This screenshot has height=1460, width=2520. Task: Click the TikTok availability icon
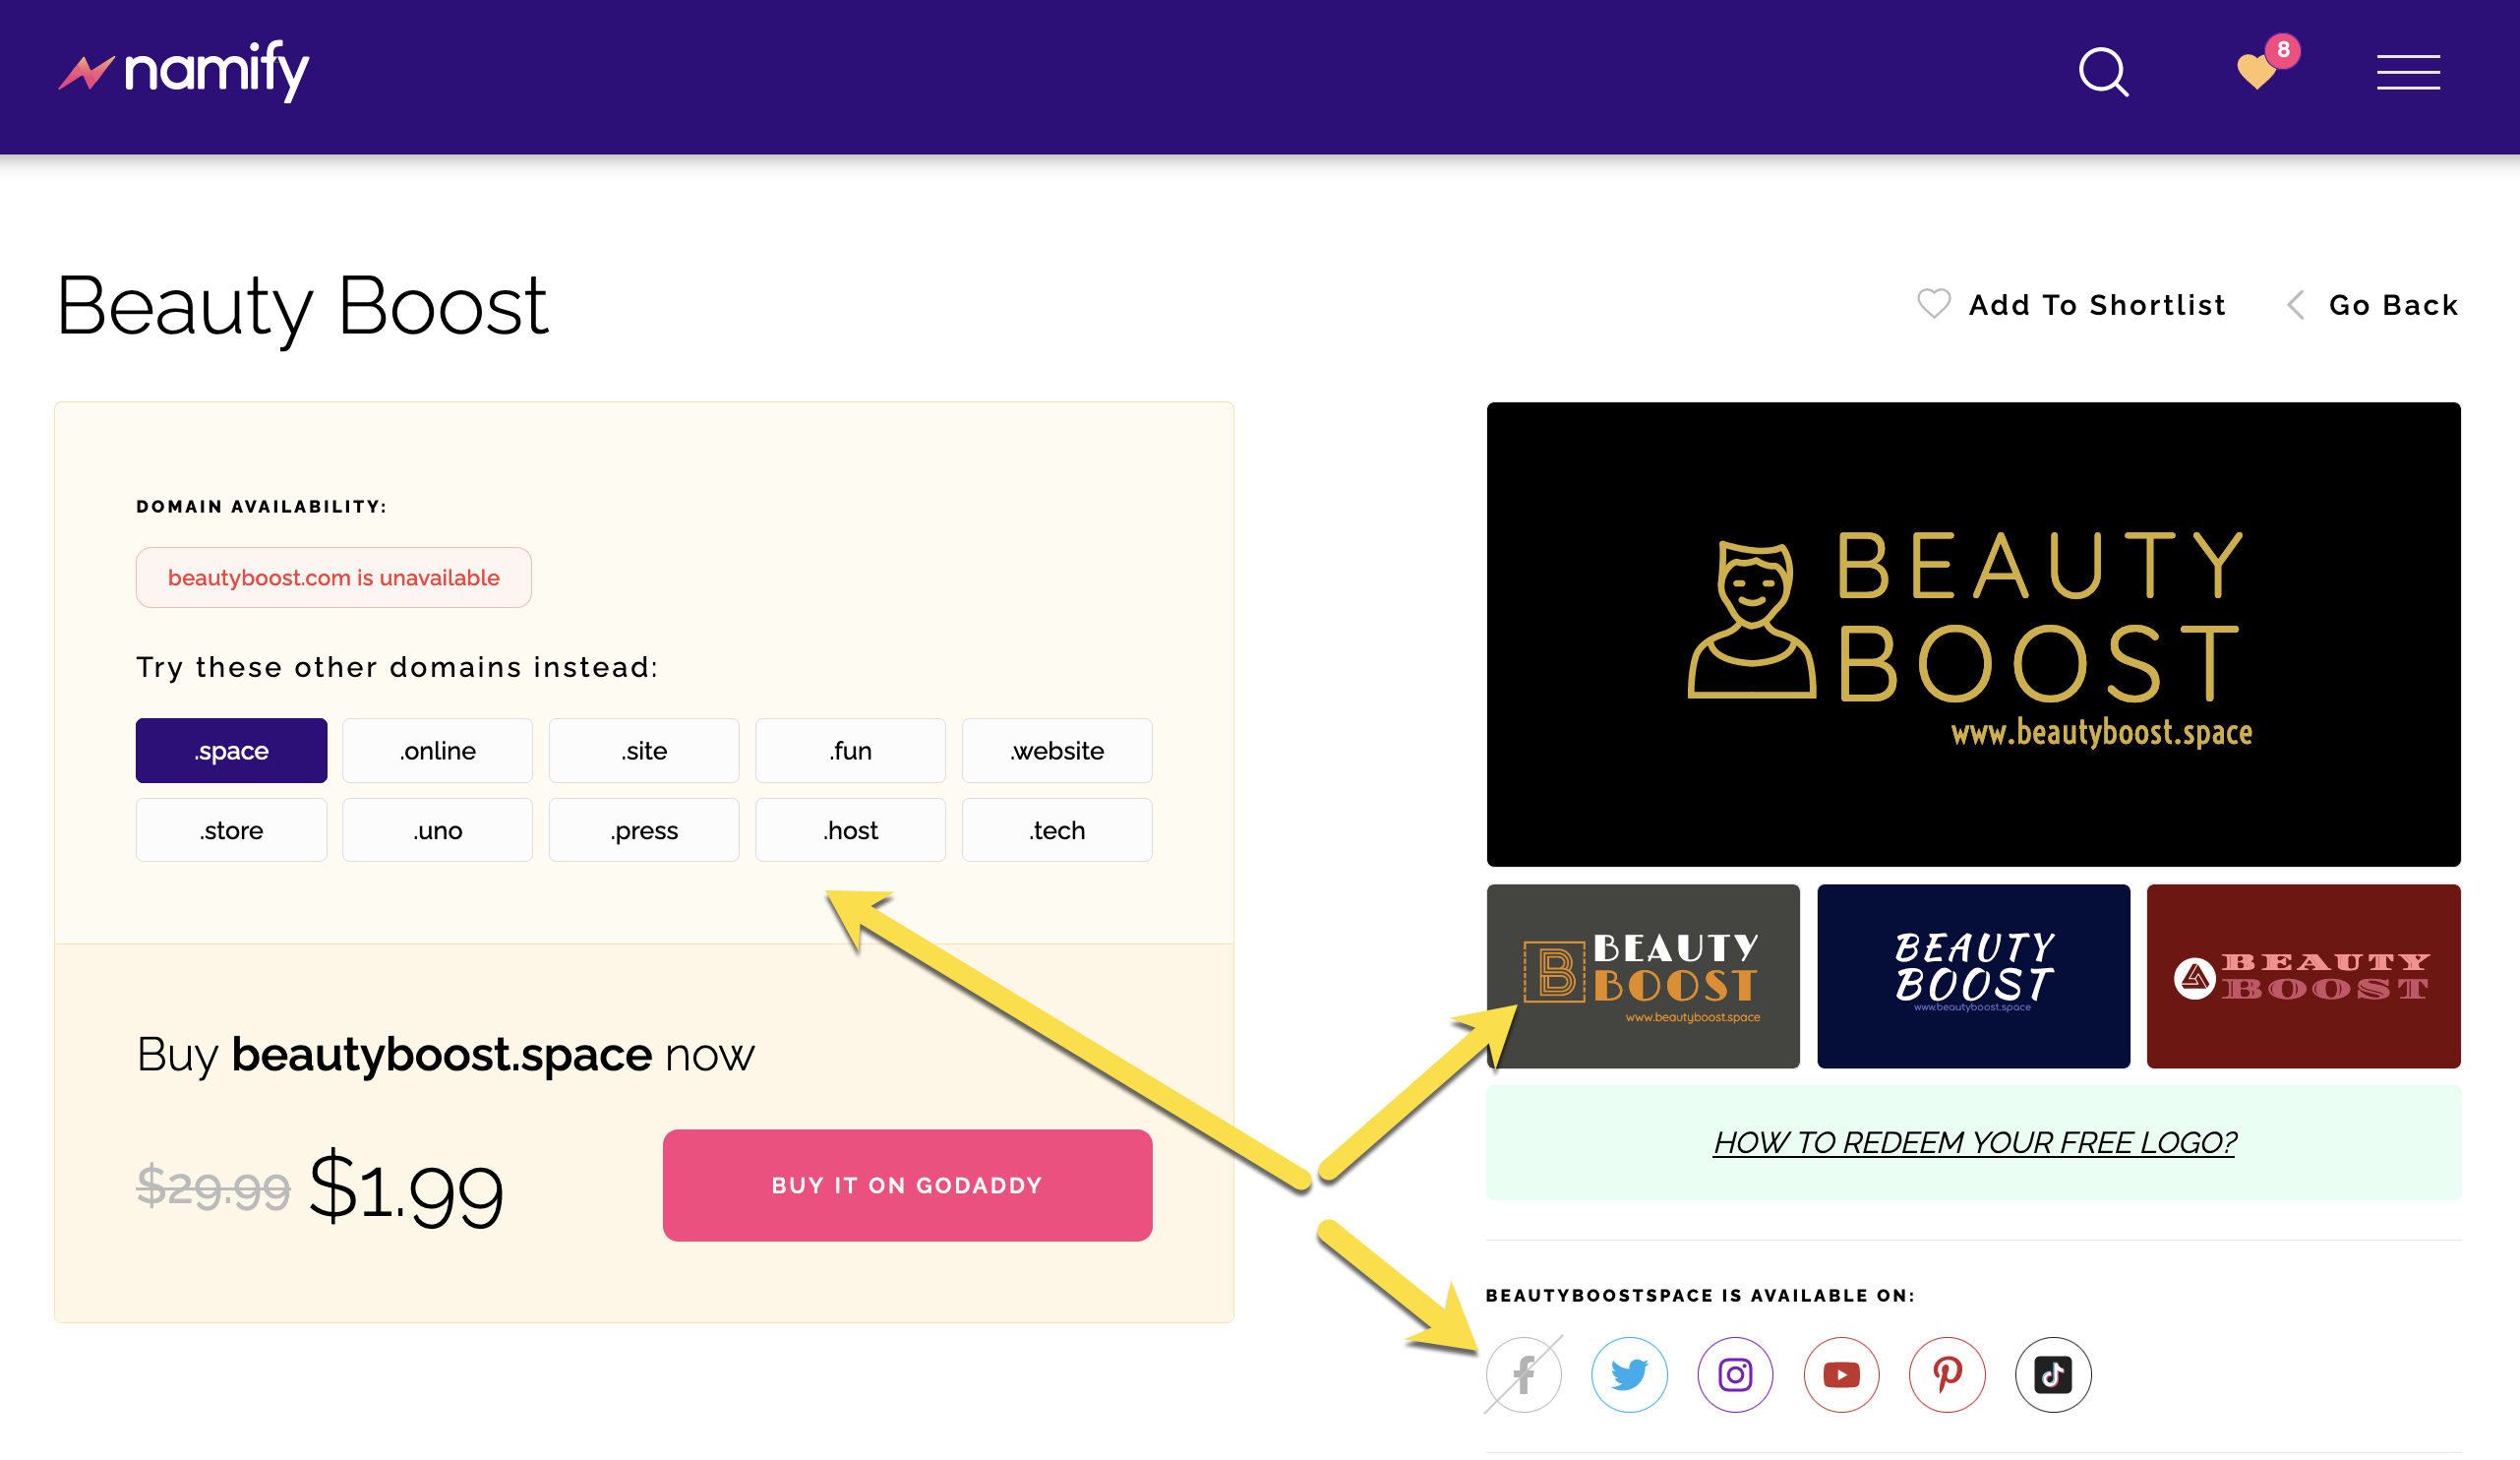coord(2052,1374)
